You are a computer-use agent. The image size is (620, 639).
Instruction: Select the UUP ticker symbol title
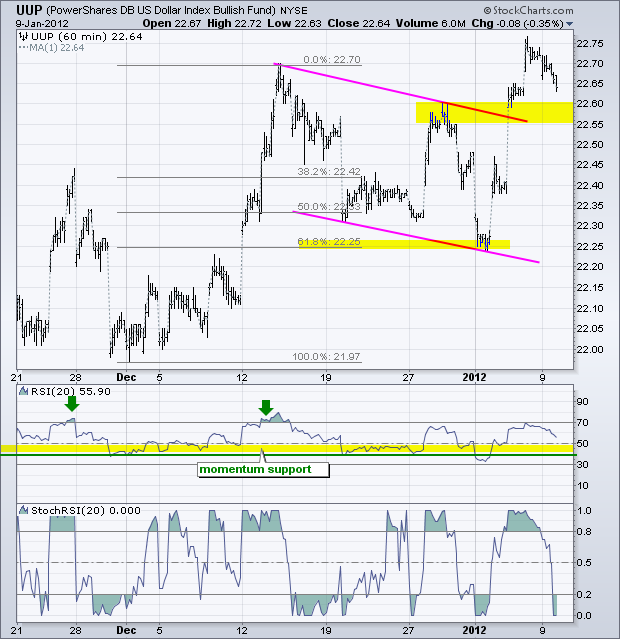click(29, 9)
